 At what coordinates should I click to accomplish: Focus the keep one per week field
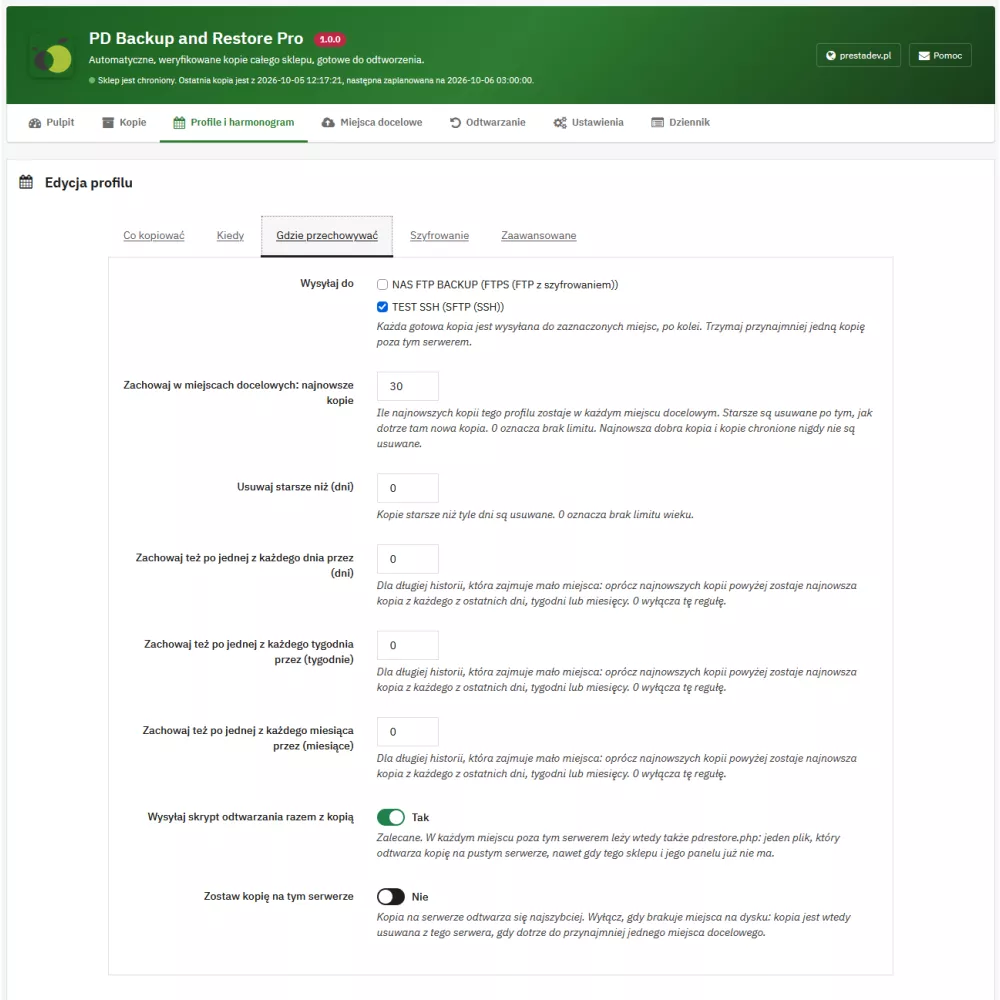408,645
